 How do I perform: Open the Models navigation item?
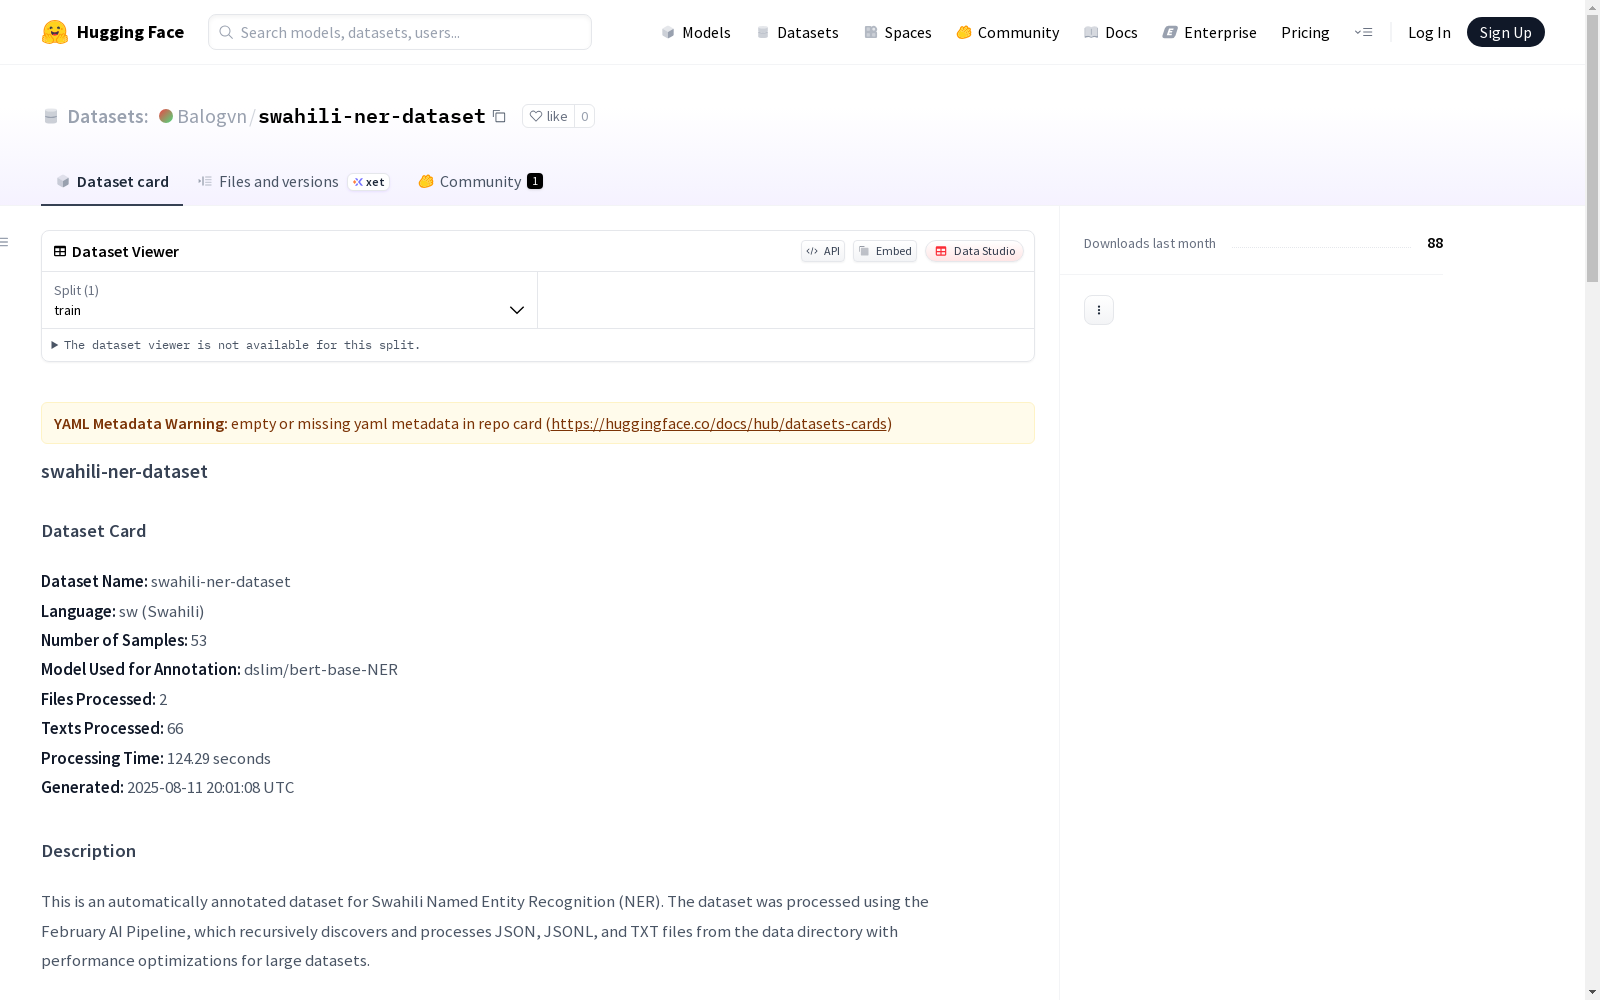coord(696,32)
